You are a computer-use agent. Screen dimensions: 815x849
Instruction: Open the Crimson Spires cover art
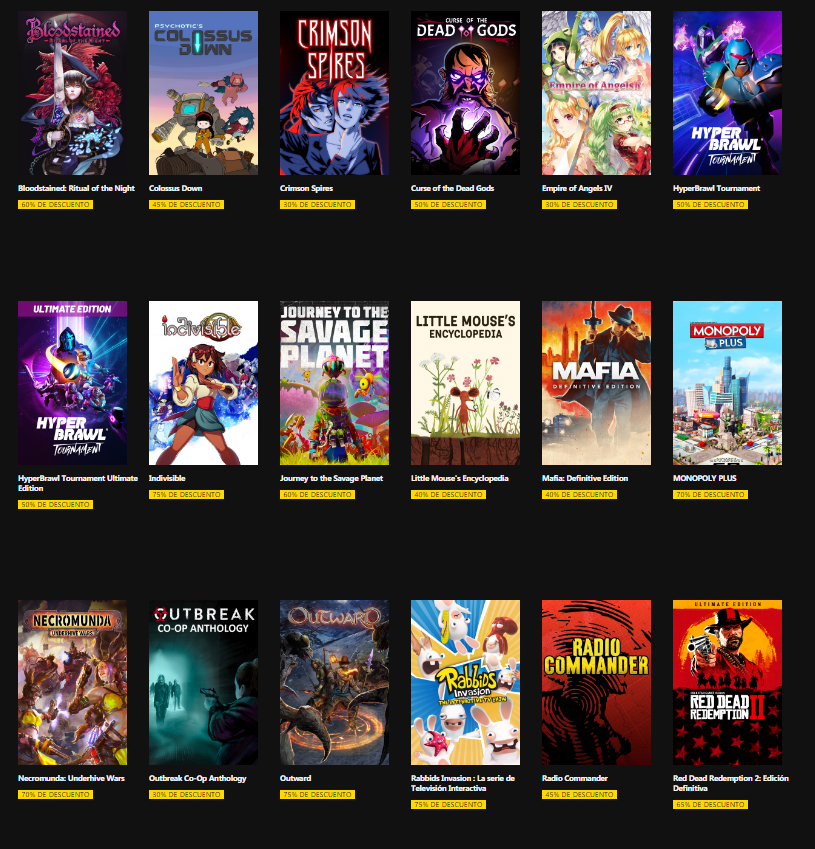(335, 93)
